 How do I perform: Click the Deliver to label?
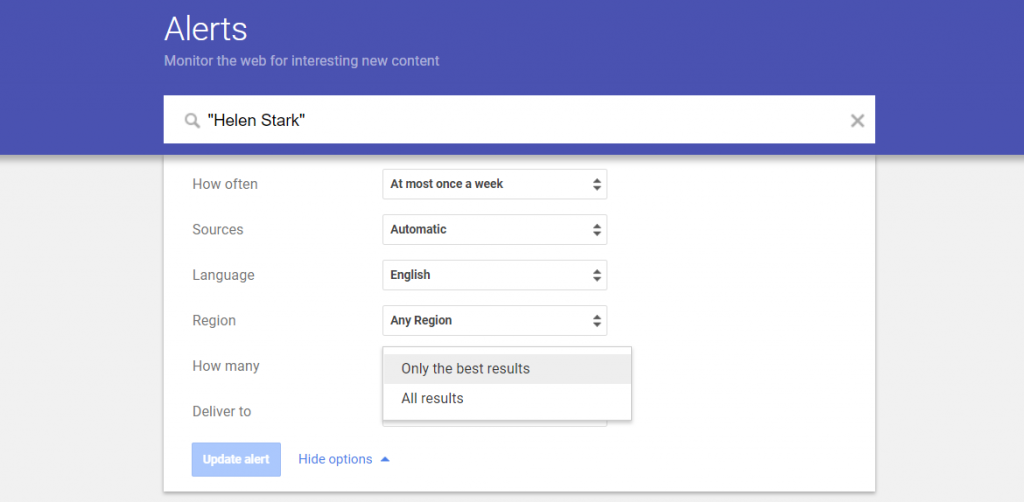tap(221, 412)
